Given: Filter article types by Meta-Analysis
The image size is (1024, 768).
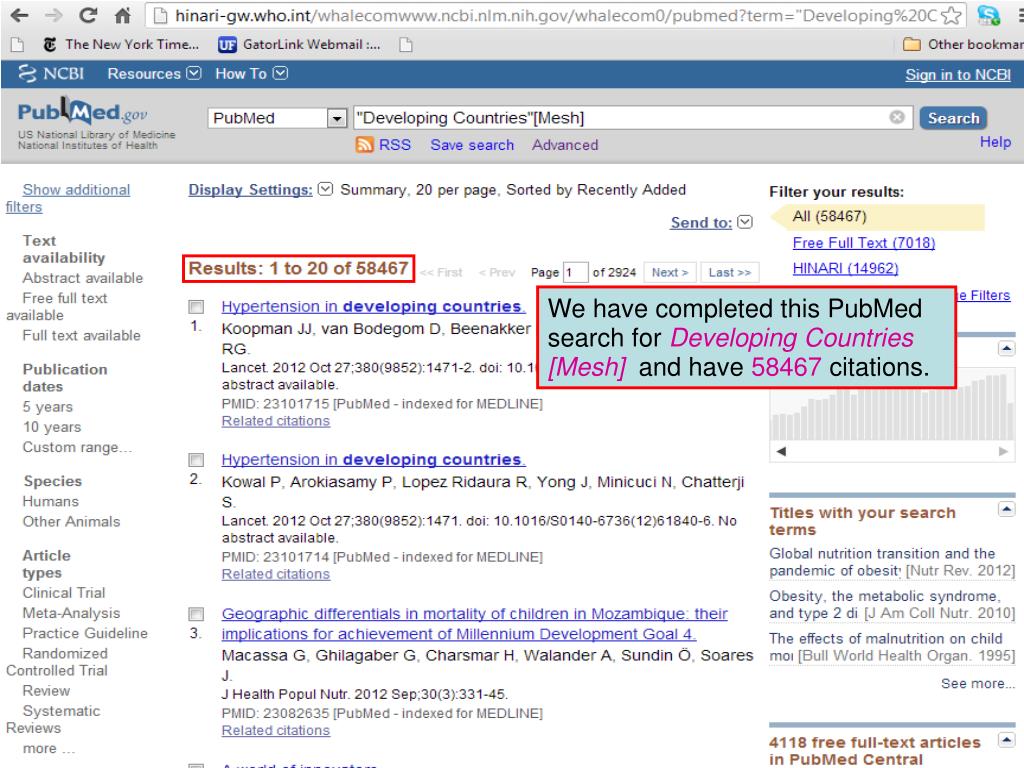Looking at the screenshot, I should 71,613.
